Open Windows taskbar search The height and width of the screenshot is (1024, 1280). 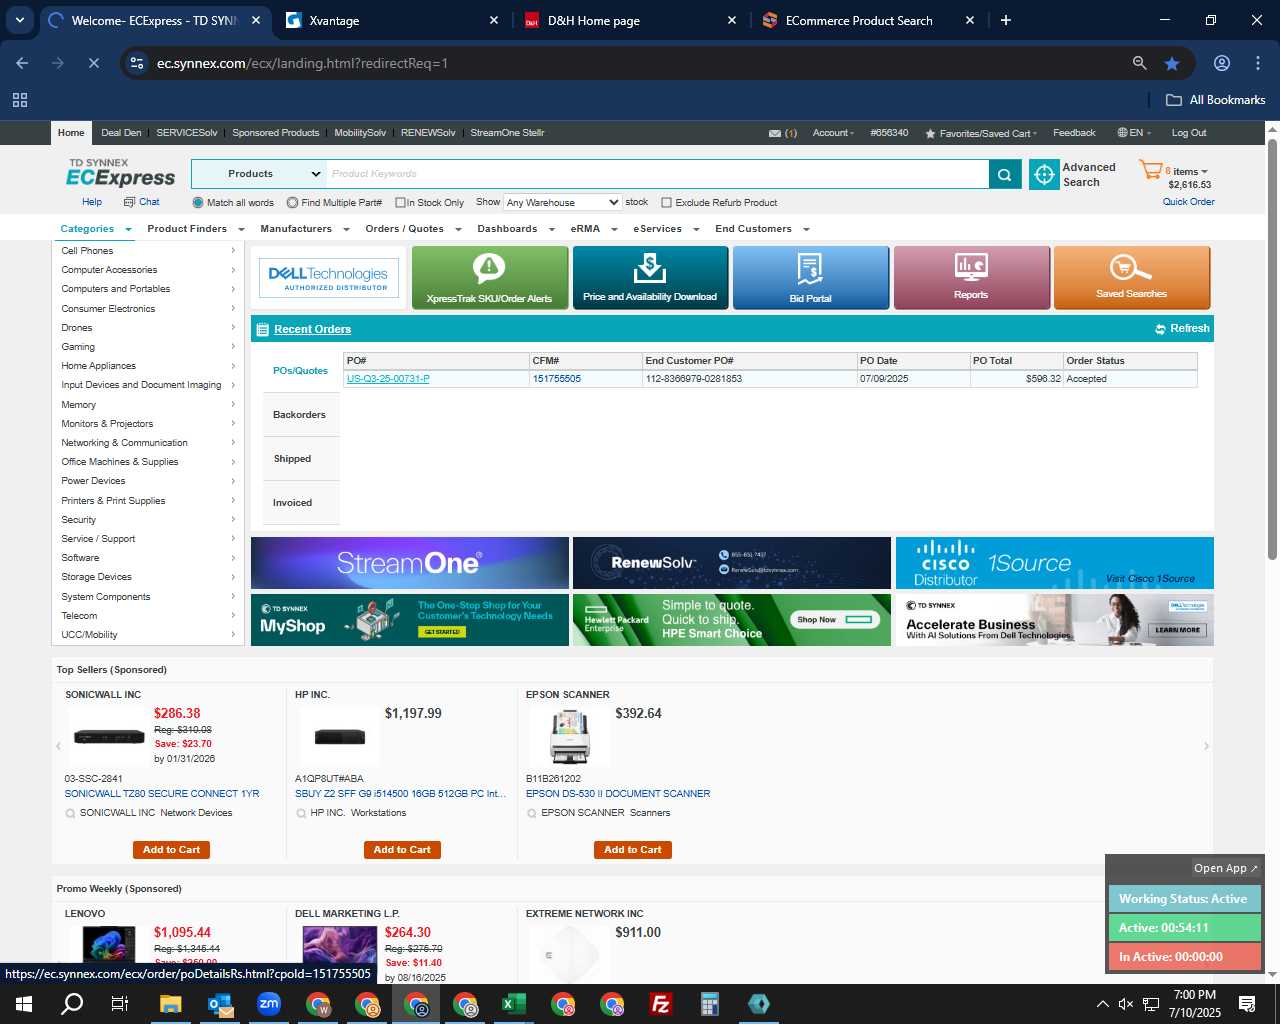[72, 1004]
